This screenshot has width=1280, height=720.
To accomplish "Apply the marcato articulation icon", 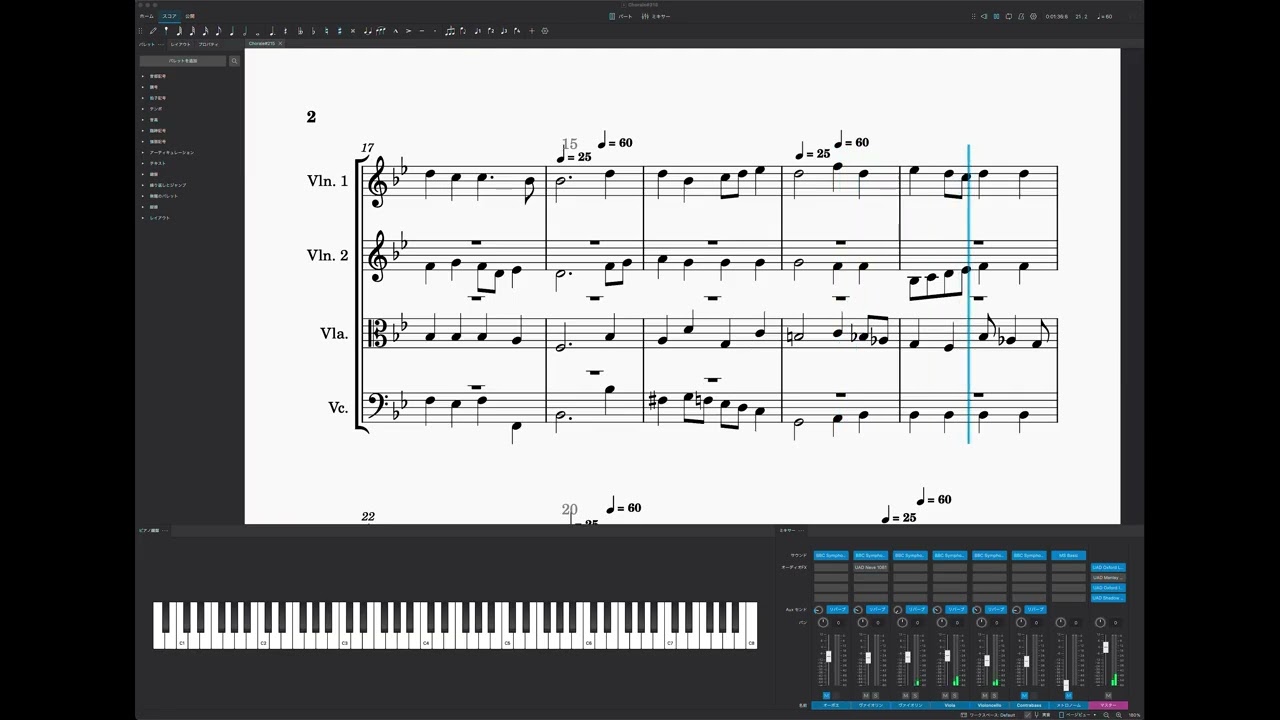I will pyautogui.click(x=395, y=31).
